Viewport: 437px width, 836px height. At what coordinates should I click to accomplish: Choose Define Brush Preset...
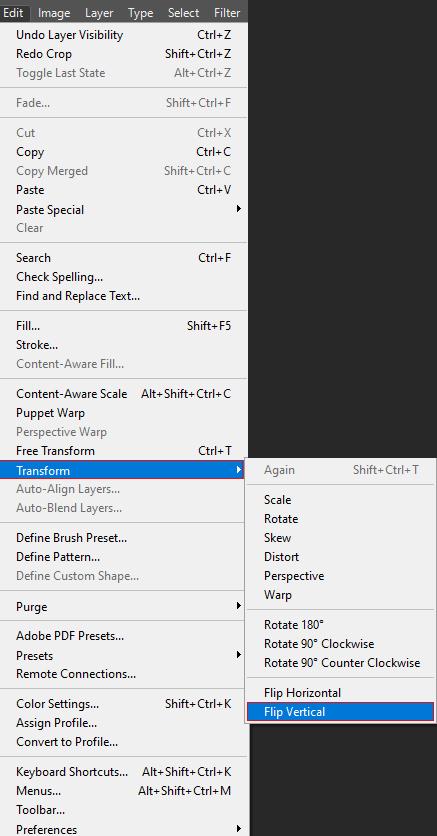tap(124, 537)
